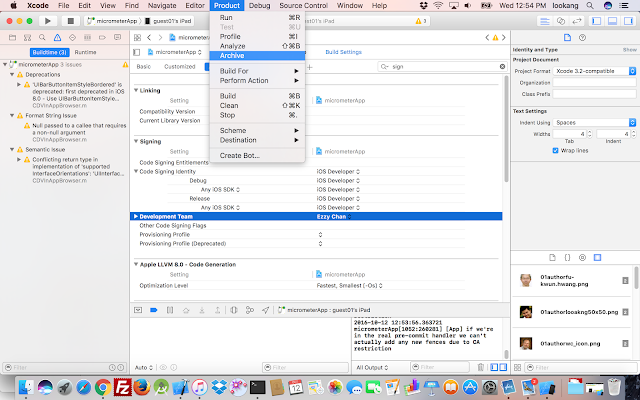This screenshot has height=400, width=640.
Task: Click the Class Prefix text field
Action: coord(594,94)
